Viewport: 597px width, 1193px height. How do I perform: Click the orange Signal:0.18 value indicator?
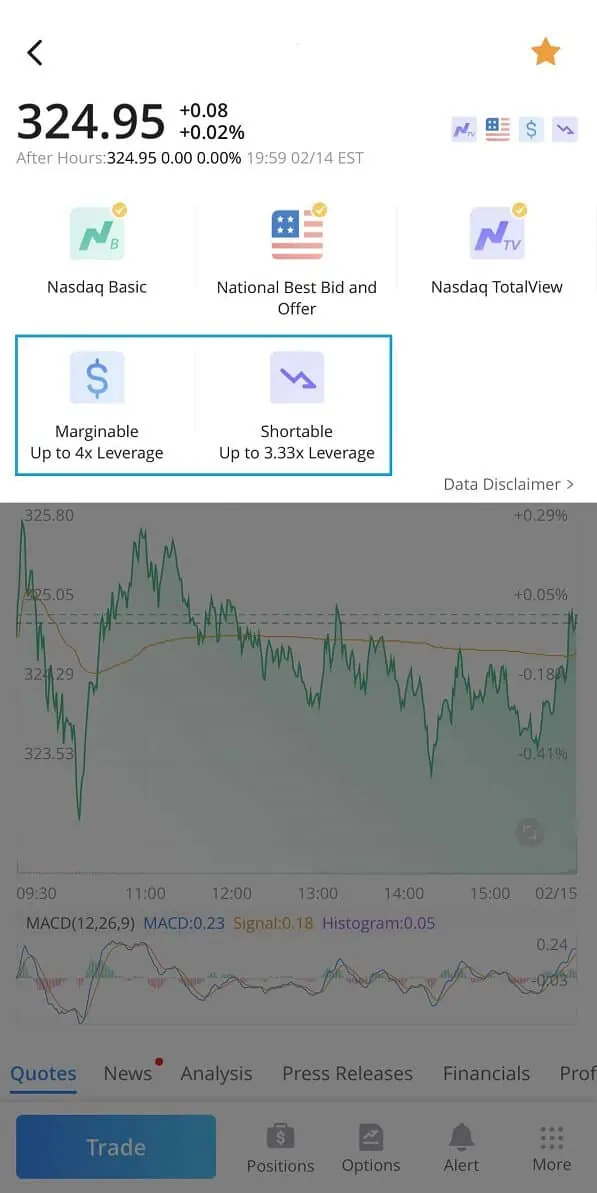(x=268, y=922)
